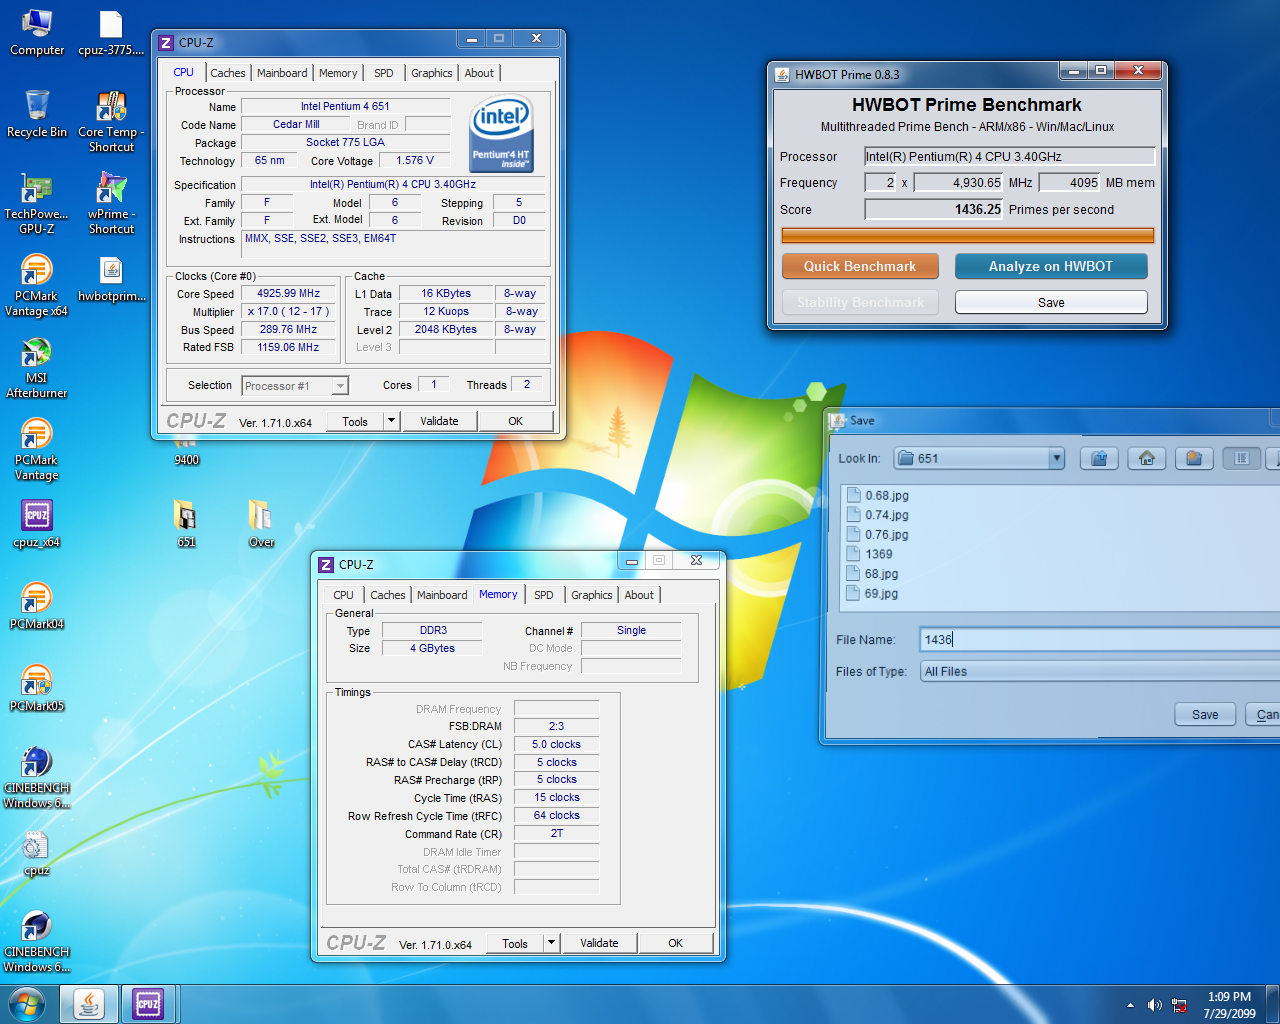1280x1024 pixels.
Task: Select 0.74.jpg in the file list
Action: [878, 515]
